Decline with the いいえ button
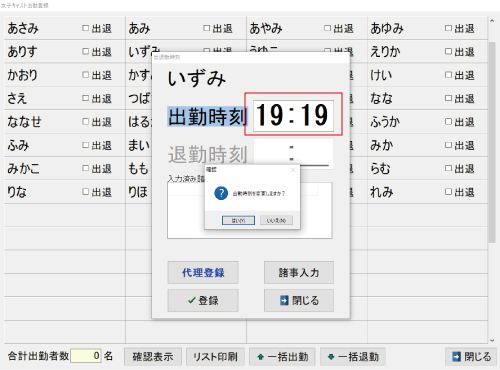 click(276, 220)
